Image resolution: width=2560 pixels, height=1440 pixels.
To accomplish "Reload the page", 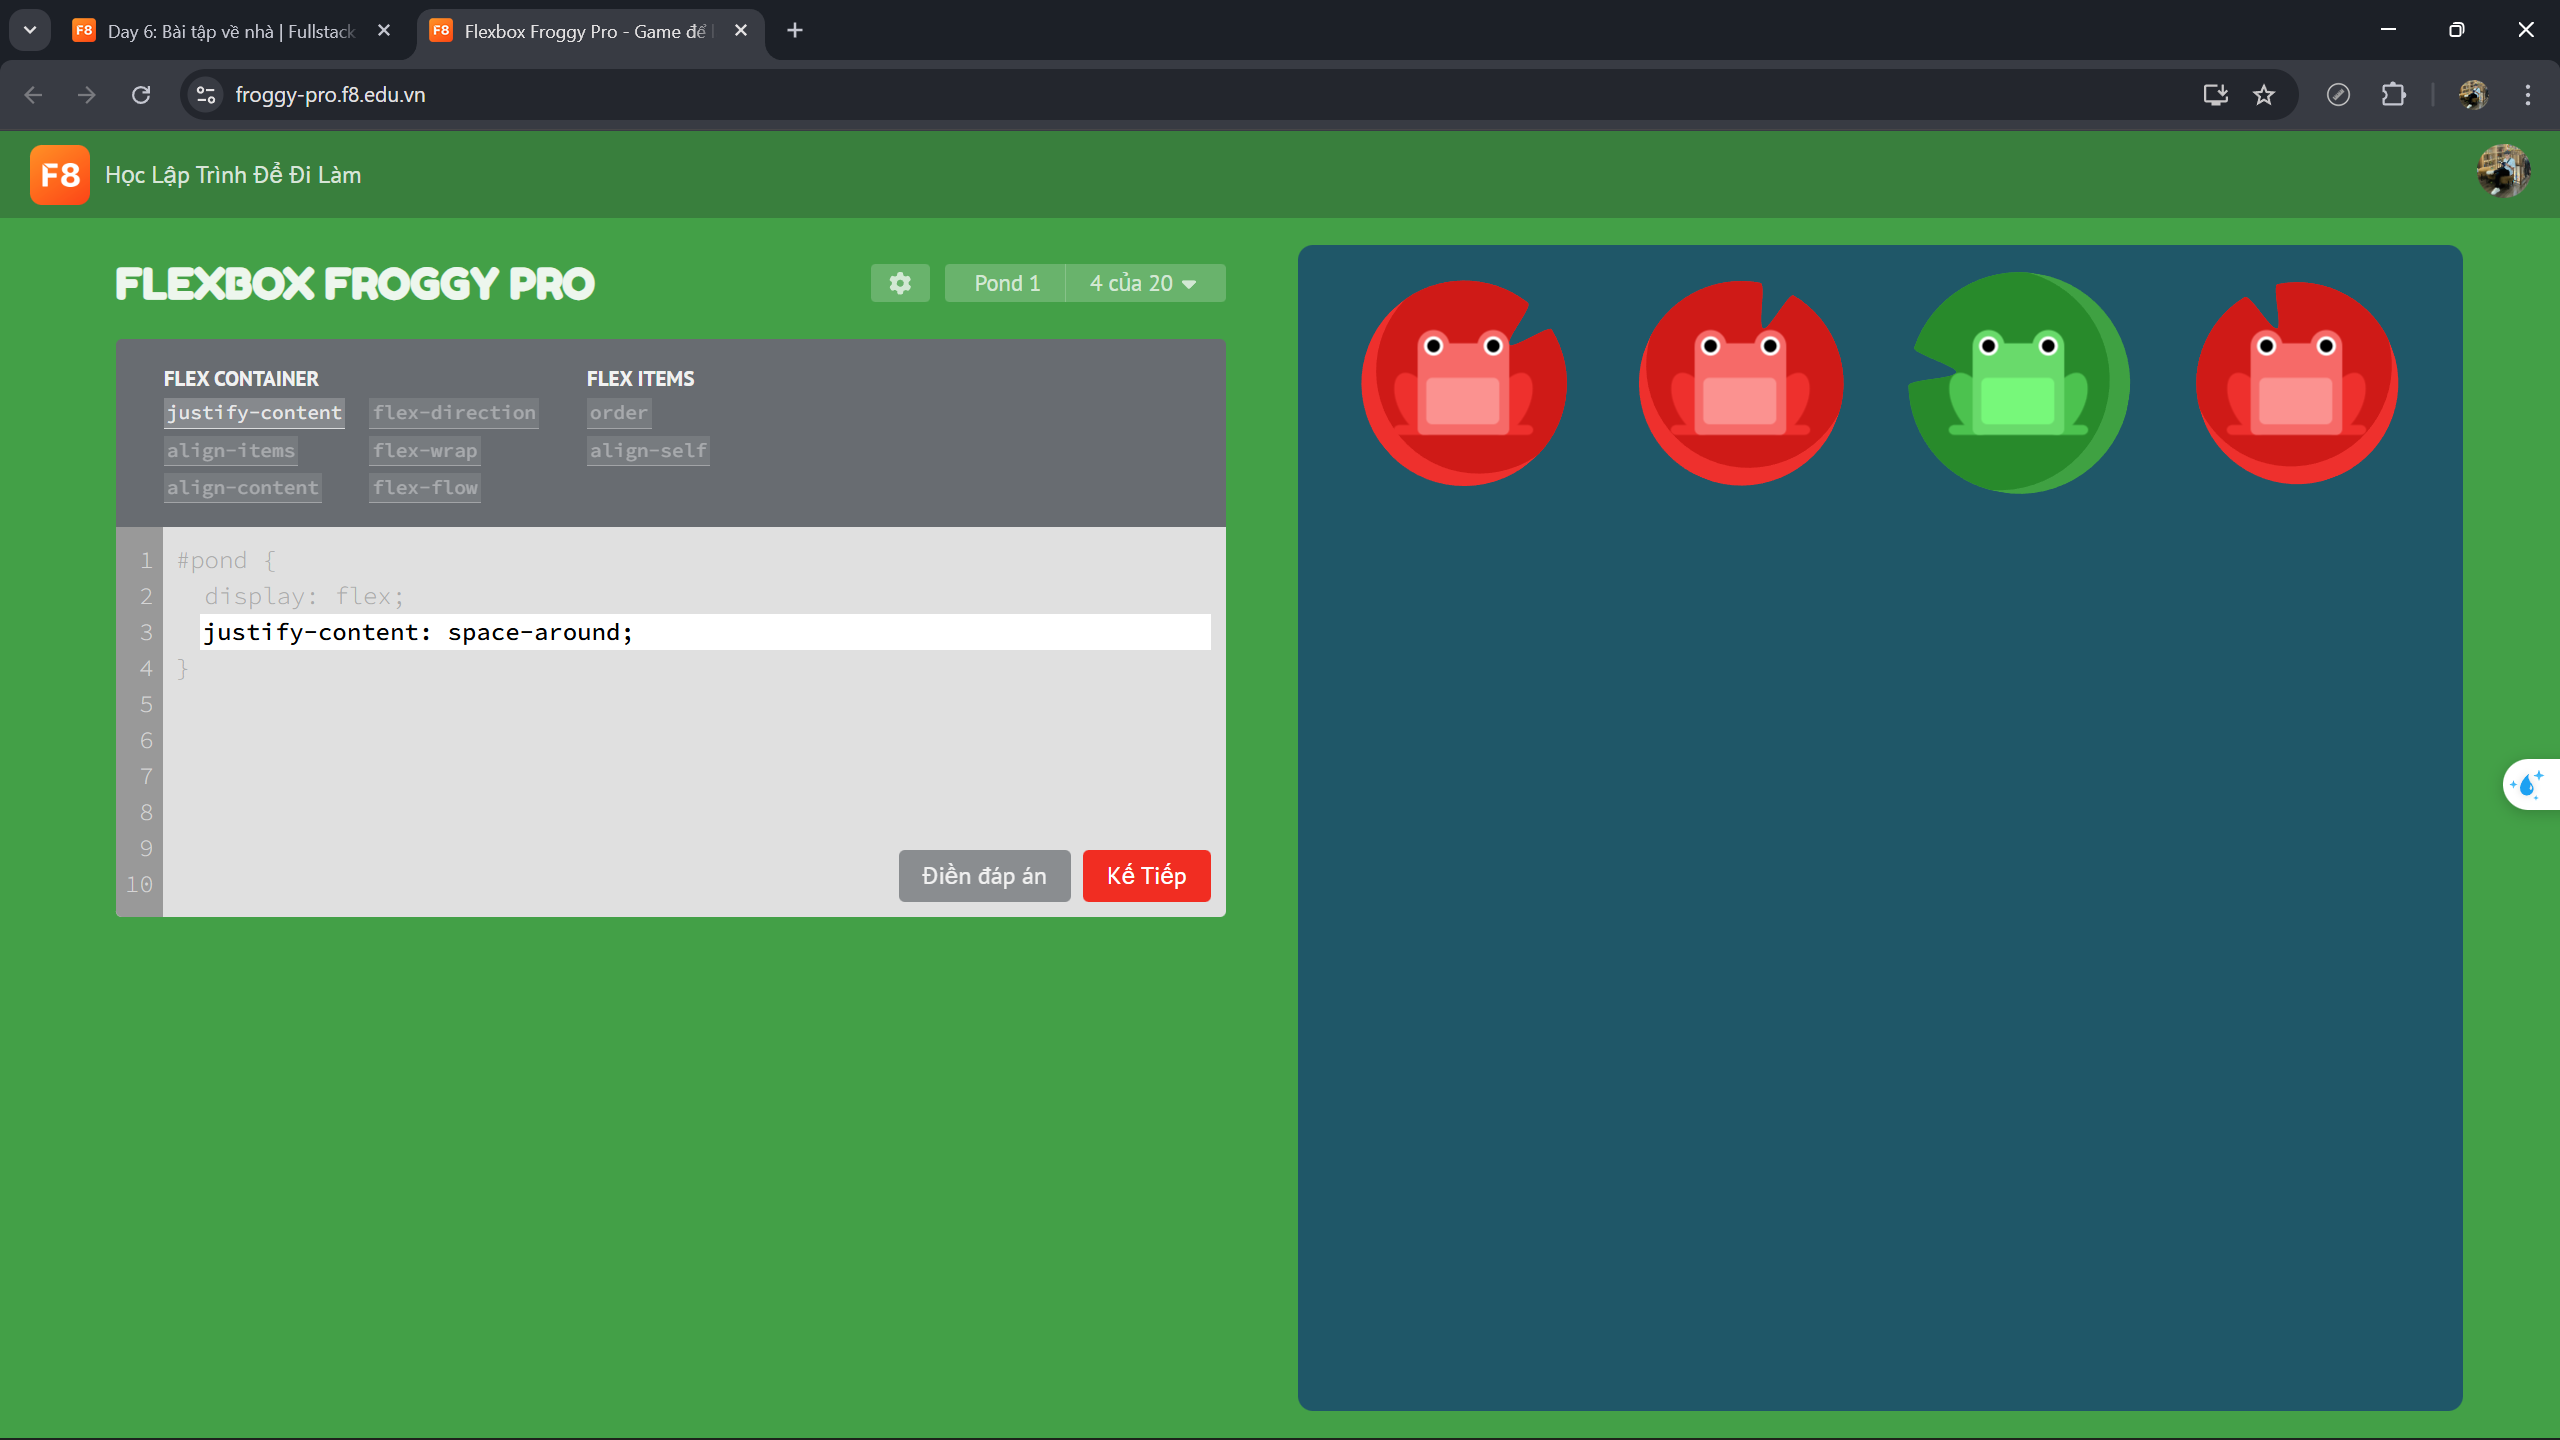I will 141,95.
